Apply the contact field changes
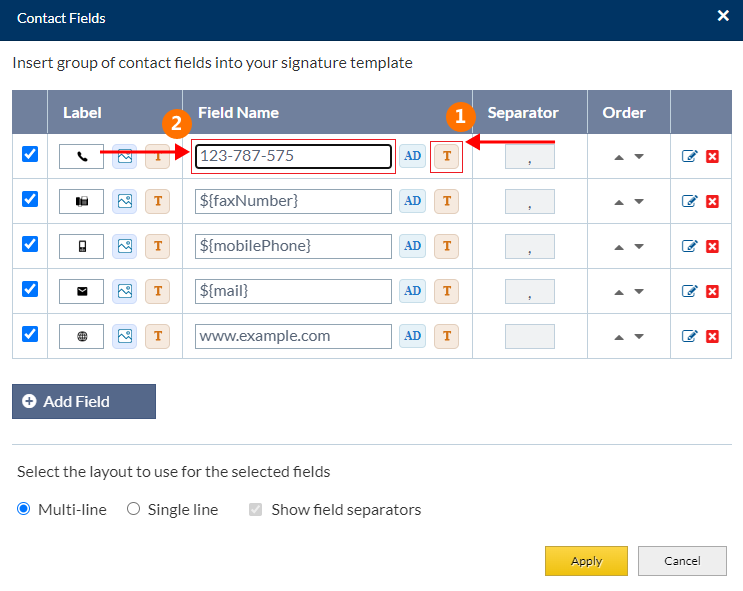Image resolution: width=743 pixels, height=591 pixels. click(x=586, y=561)
